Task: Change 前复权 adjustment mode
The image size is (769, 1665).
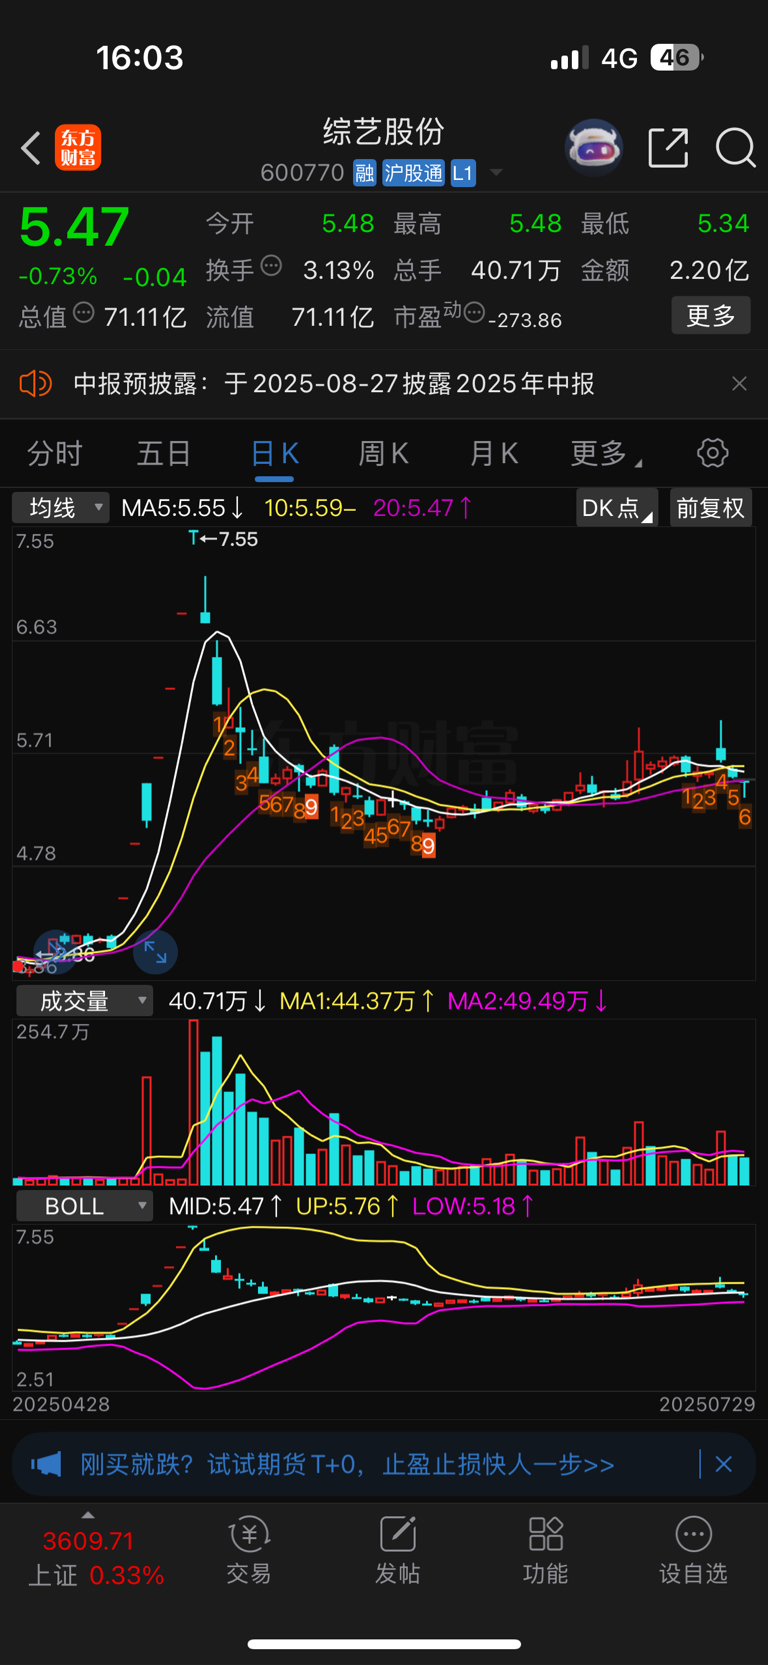Action: (x=710, y=508)
